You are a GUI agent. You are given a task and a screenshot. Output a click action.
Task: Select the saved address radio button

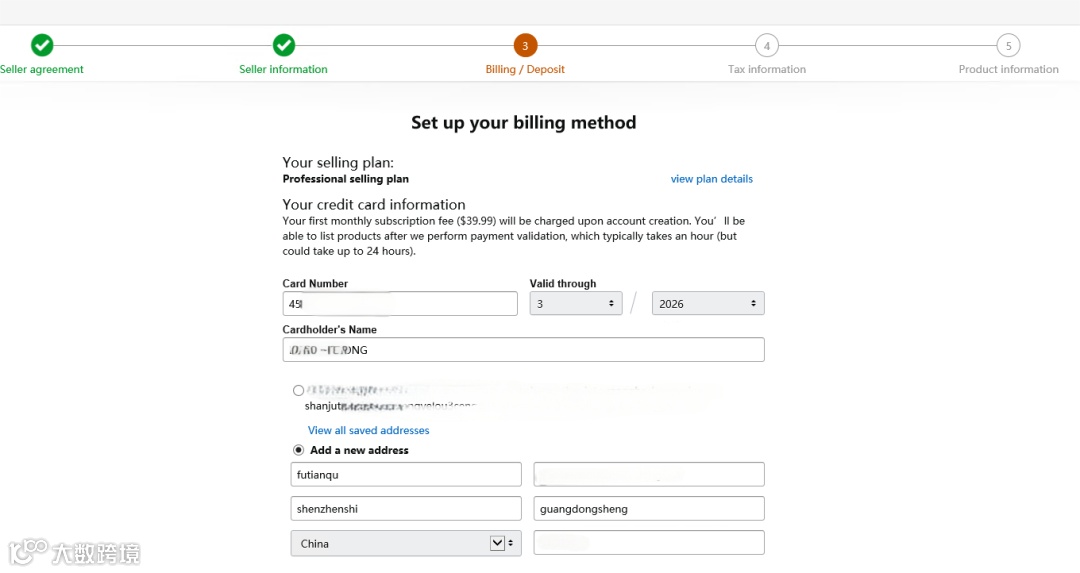(x=298, y=390)
